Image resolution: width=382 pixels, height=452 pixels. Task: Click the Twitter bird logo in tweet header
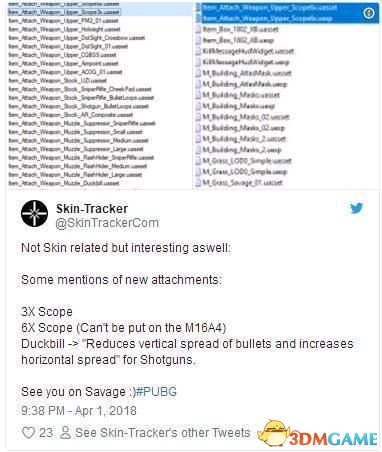[x=356, y=209]
